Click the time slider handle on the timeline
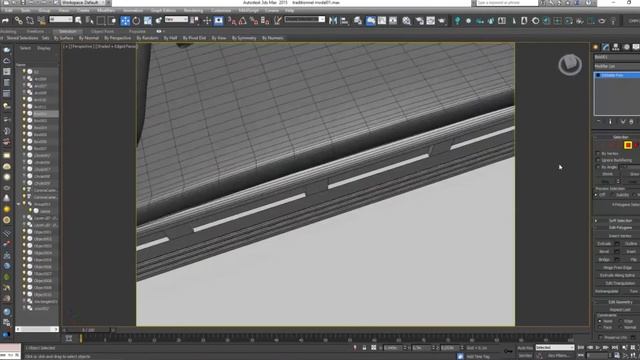Image resolution: width=640 pixels, height=360 pixels. [x=89, y=330]
